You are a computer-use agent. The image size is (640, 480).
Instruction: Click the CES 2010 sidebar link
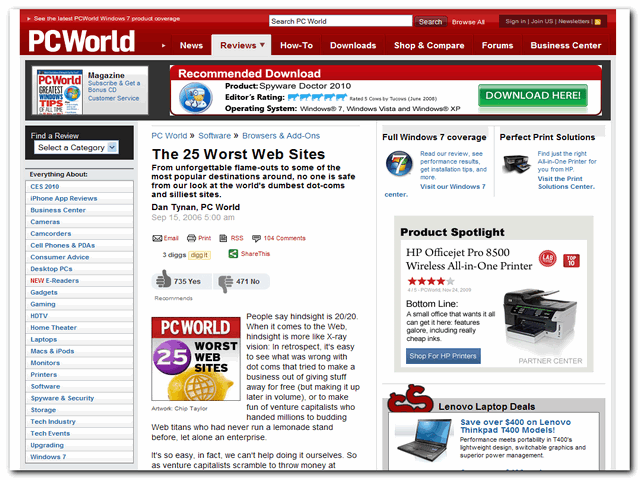[x=45, y=187]
